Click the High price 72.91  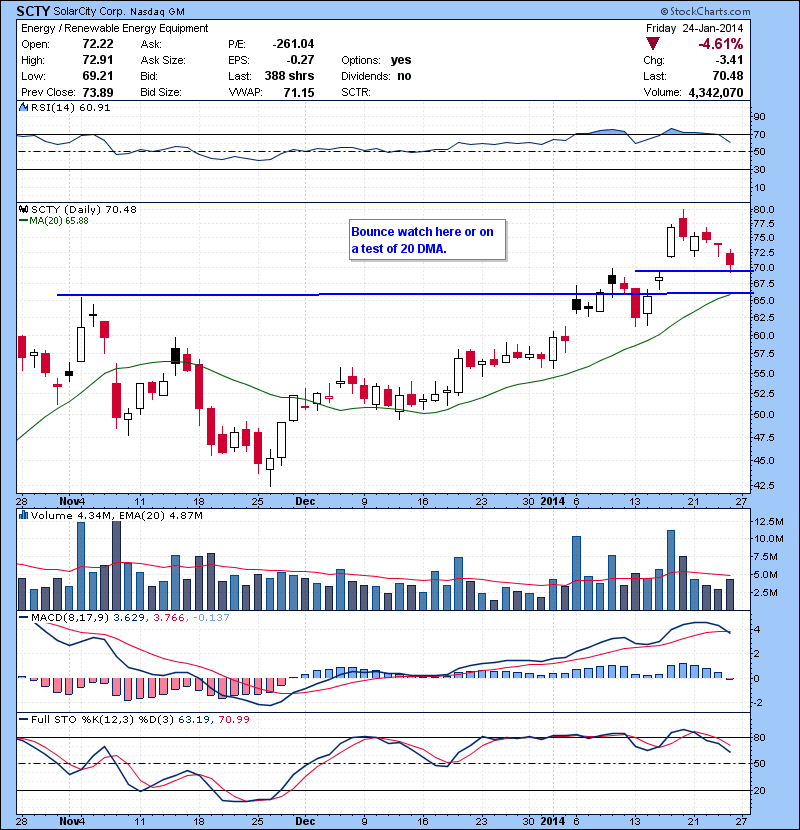pos(98,60)
